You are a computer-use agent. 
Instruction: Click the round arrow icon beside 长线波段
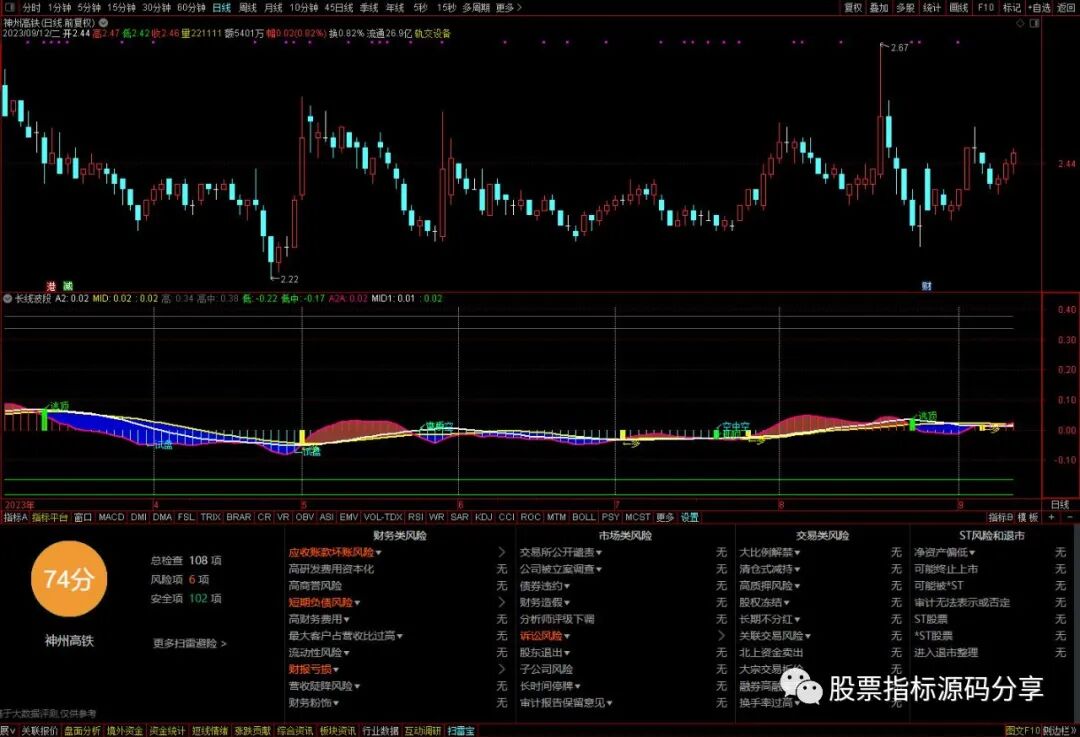click(x=8, y=298)
